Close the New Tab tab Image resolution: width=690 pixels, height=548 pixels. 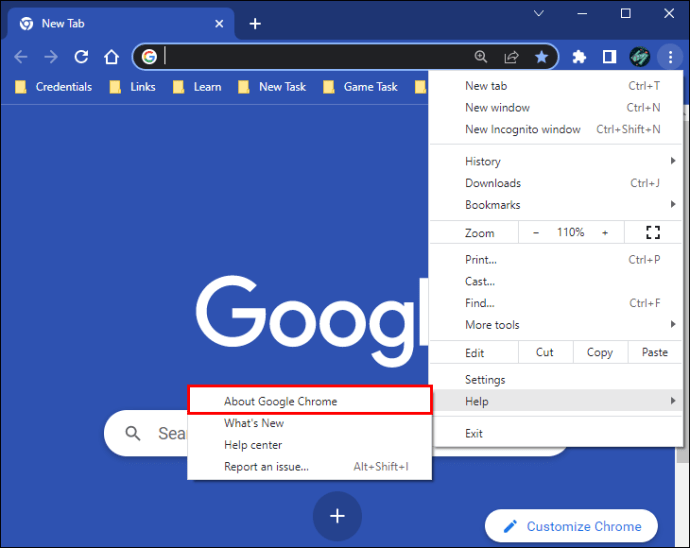219,24
